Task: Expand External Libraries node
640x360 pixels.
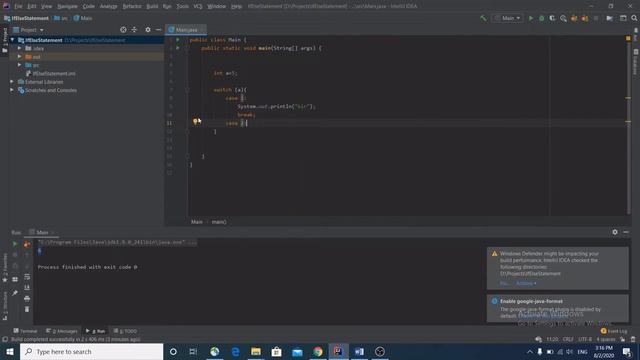Action: pyautogui.click(x=12, y=82)
